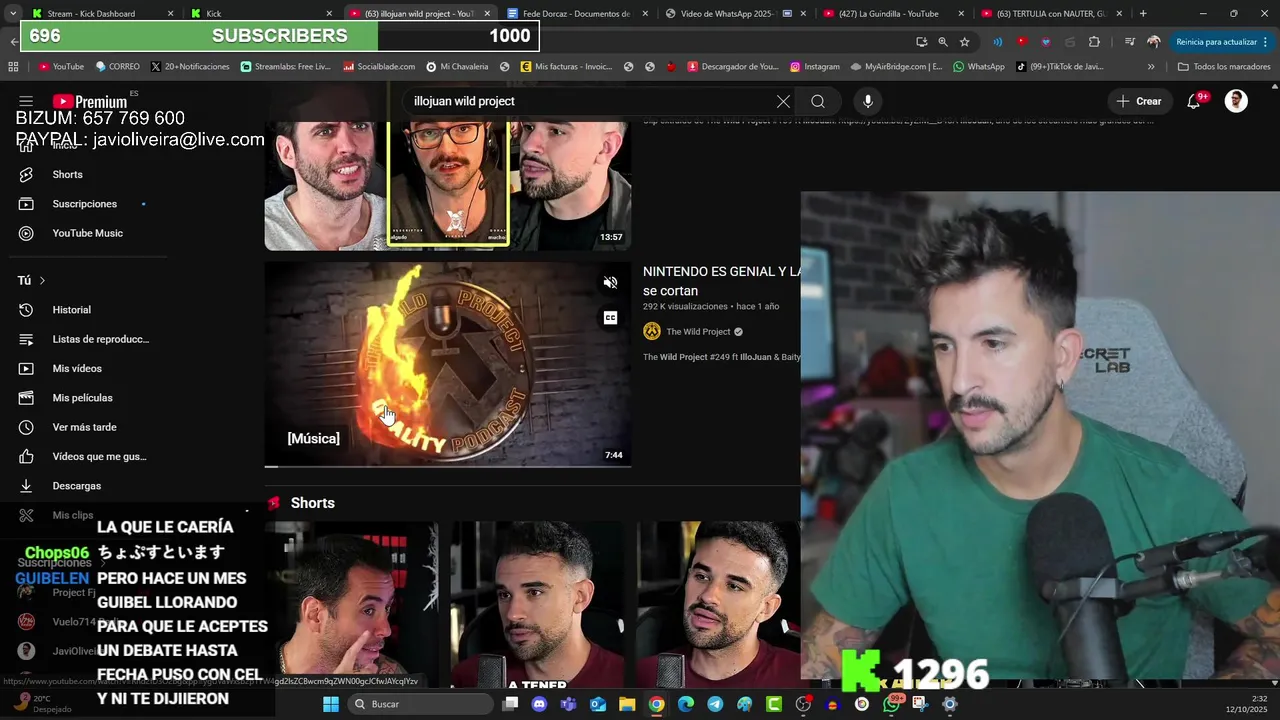Open a new browser tab
1280x720 pixels.
(x=1143, y=14)
